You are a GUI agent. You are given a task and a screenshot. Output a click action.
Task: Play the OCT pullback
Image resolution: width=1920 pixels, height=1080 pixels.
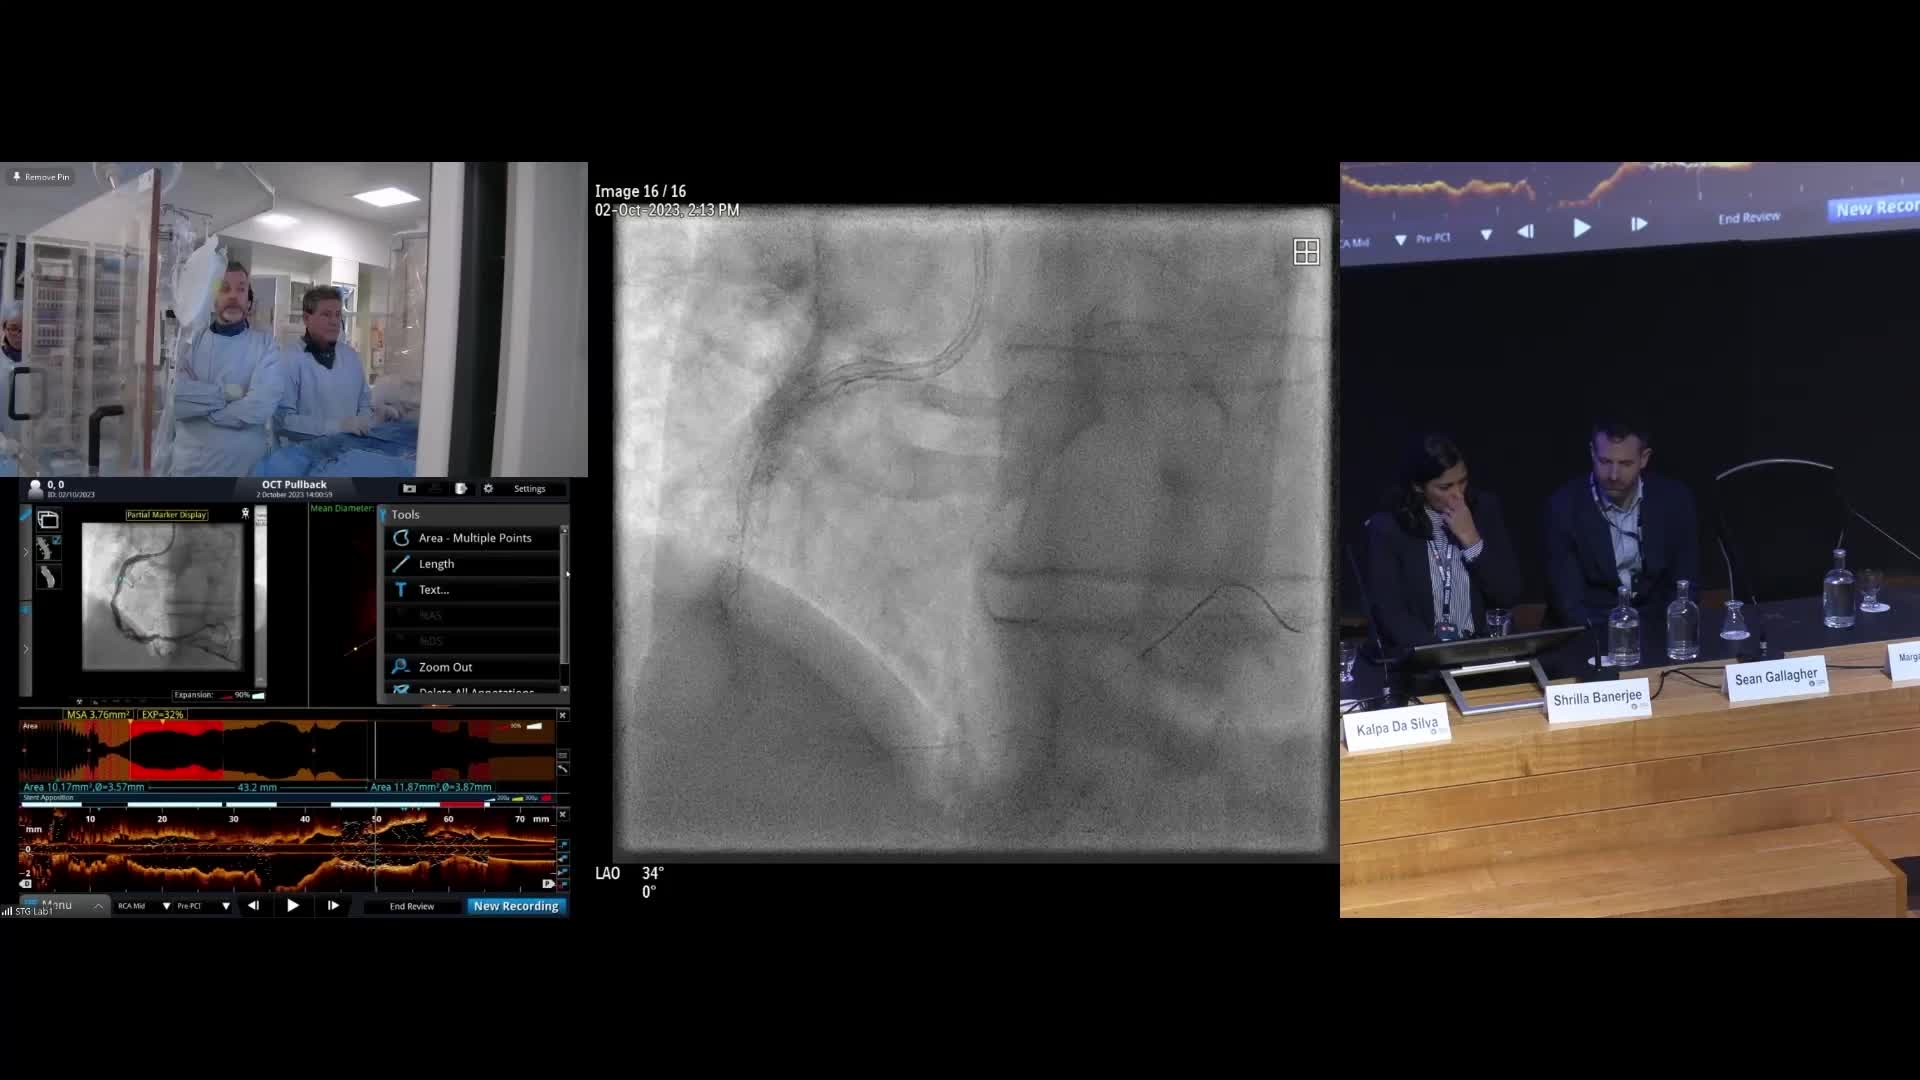tap(293, 906)
